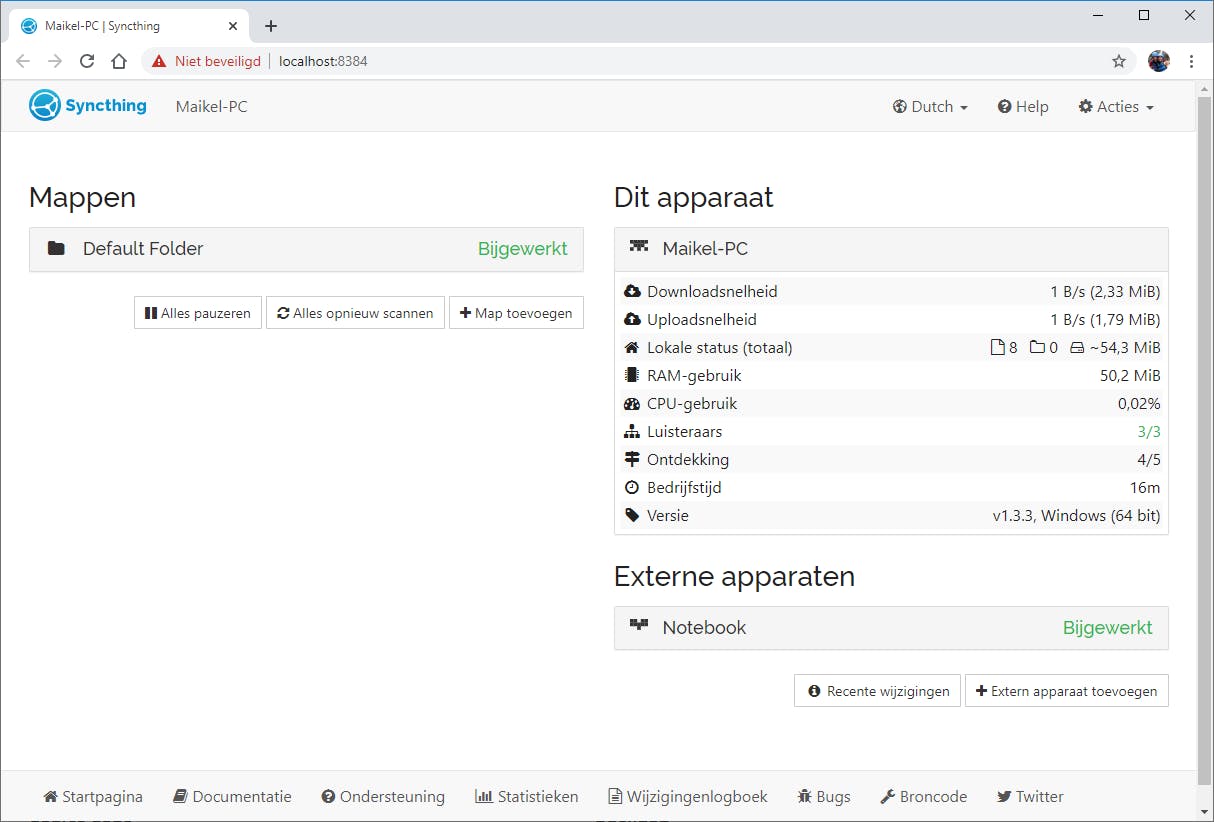The height and width of the screenshot is (822, 1214).
Task: Click the back navigation arrow
Action: (x=23, y=61)
